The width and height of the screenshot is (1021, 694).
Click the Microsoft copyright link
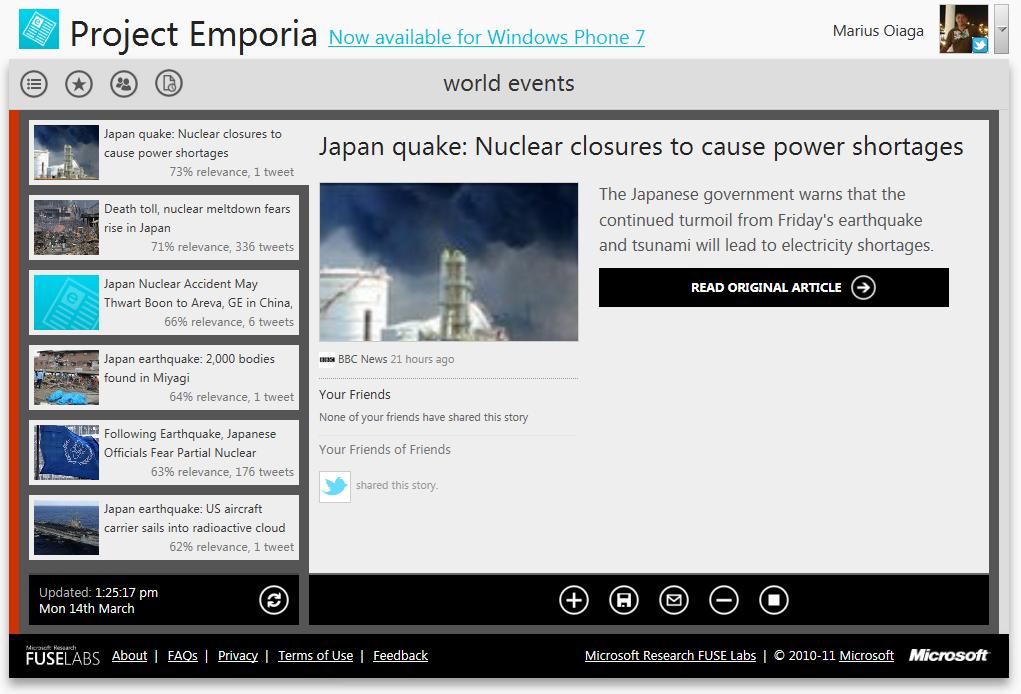click(x=866, y=656)
